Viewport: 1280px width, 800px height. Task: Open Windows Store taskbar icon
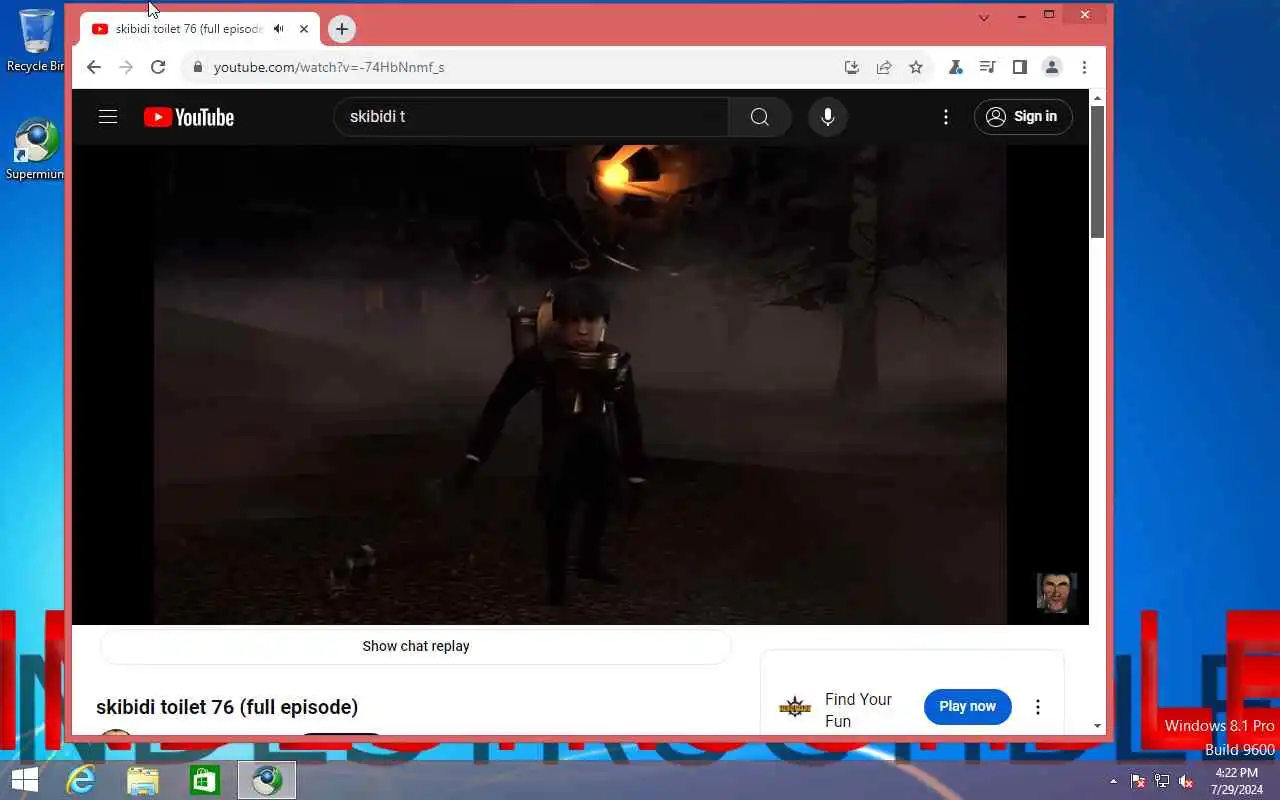205,780
